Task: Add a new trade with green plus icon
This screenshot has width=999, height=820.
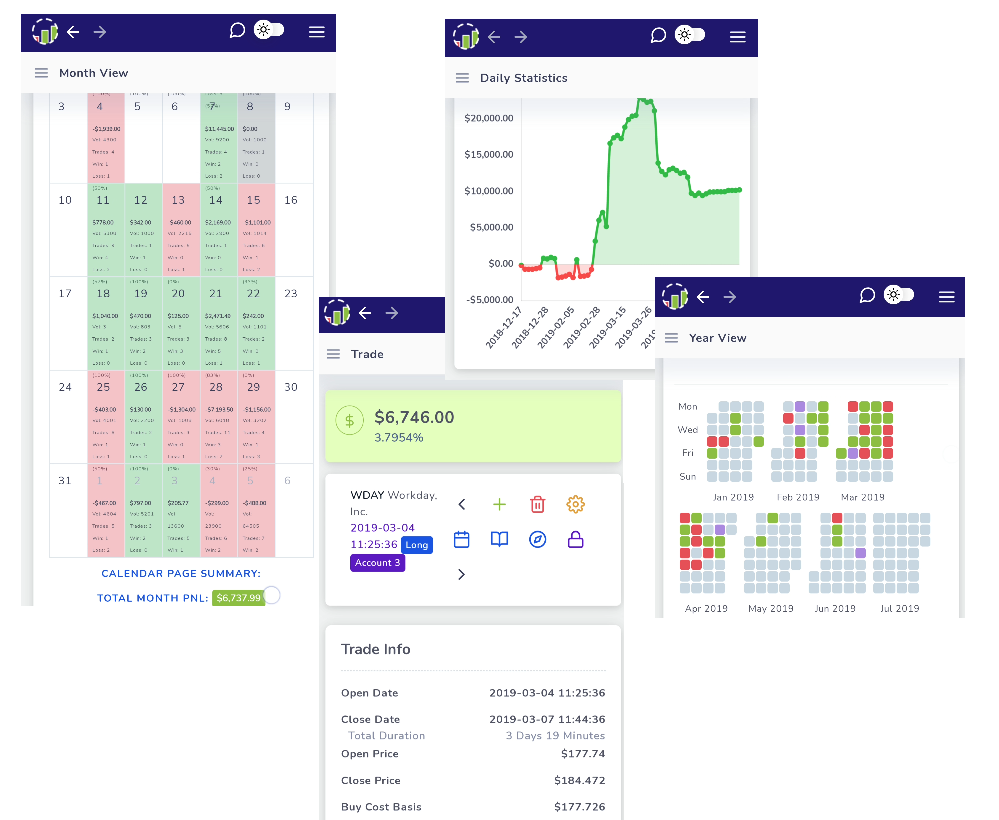Action: [x=500, y=505]
